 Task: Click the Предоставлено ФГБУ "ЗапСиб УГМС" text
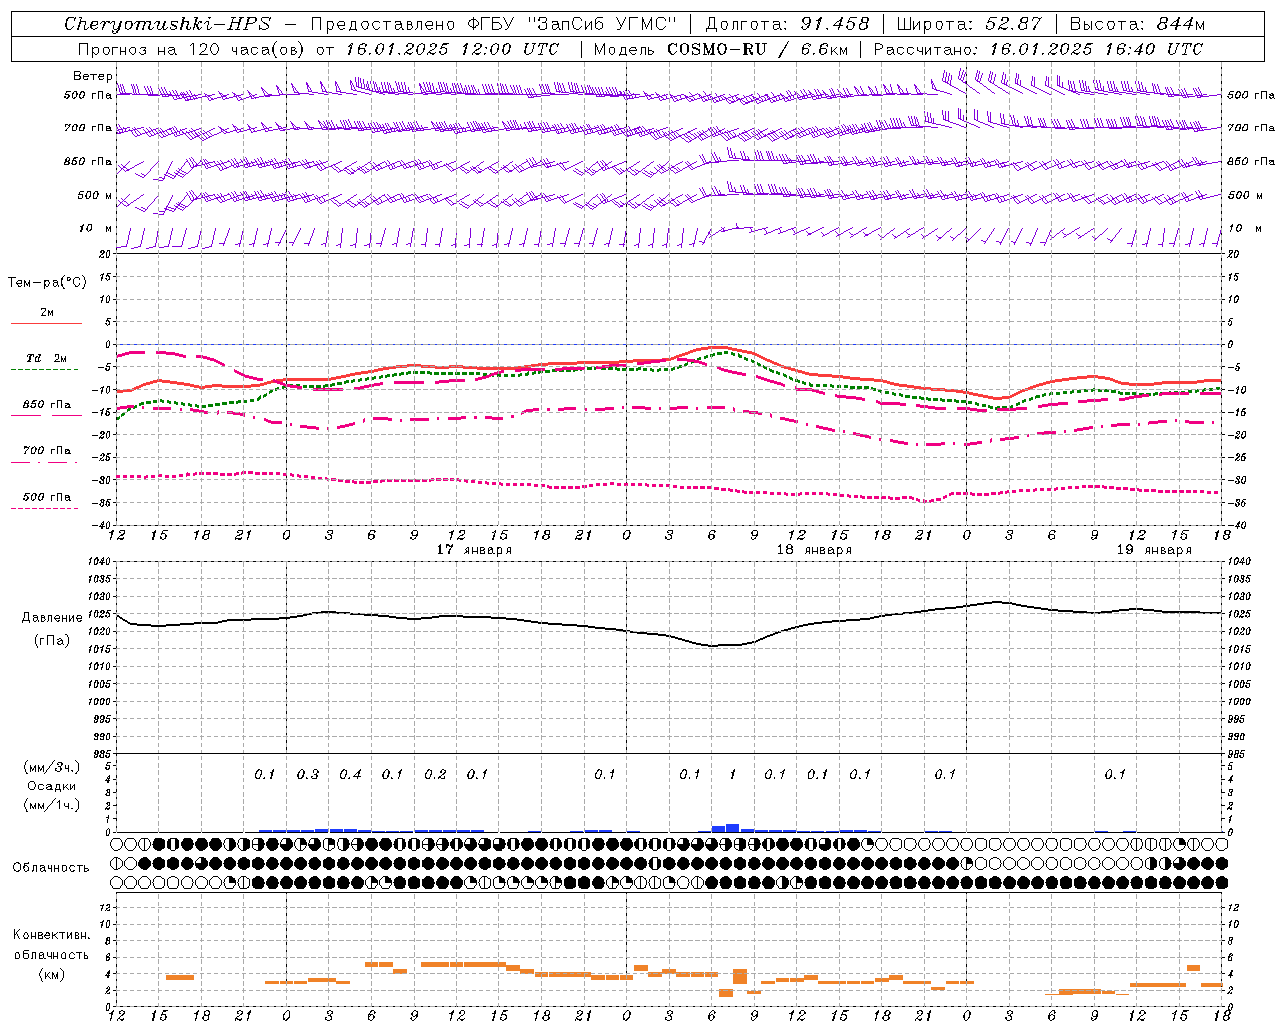pyautogui.click(x=494, y=24)
